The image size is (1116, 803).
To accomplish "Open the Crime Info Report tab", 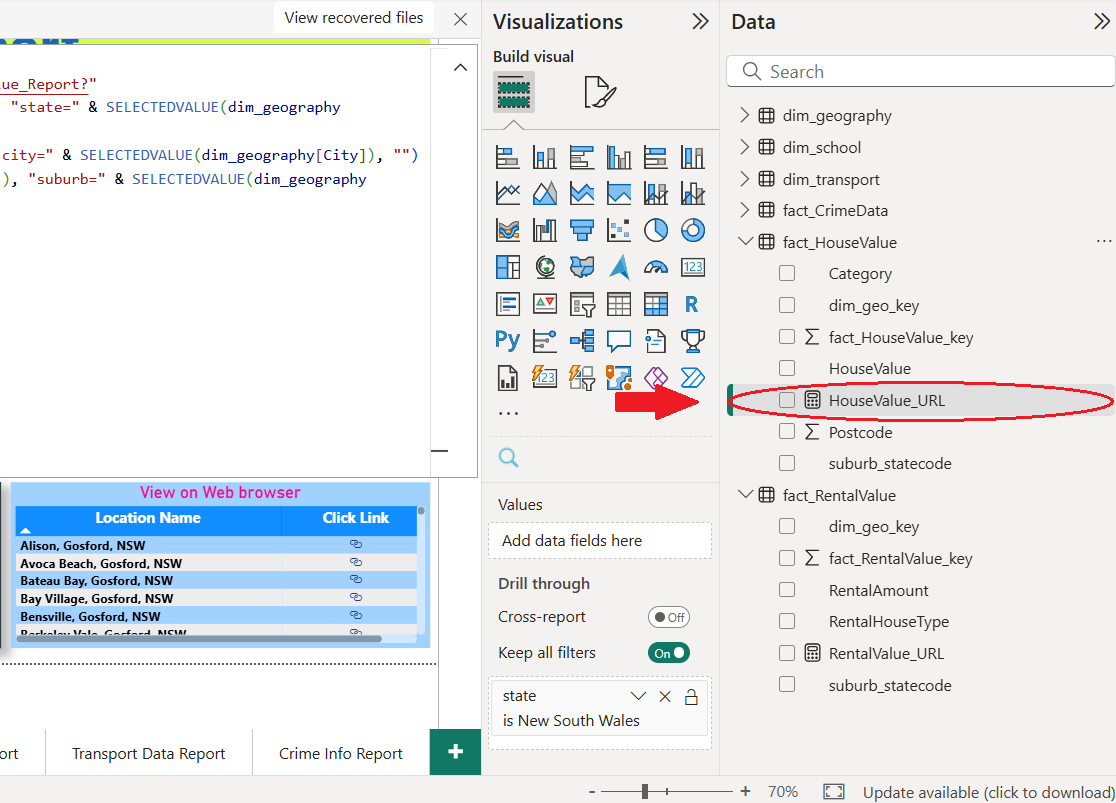I will coord(340,754).
